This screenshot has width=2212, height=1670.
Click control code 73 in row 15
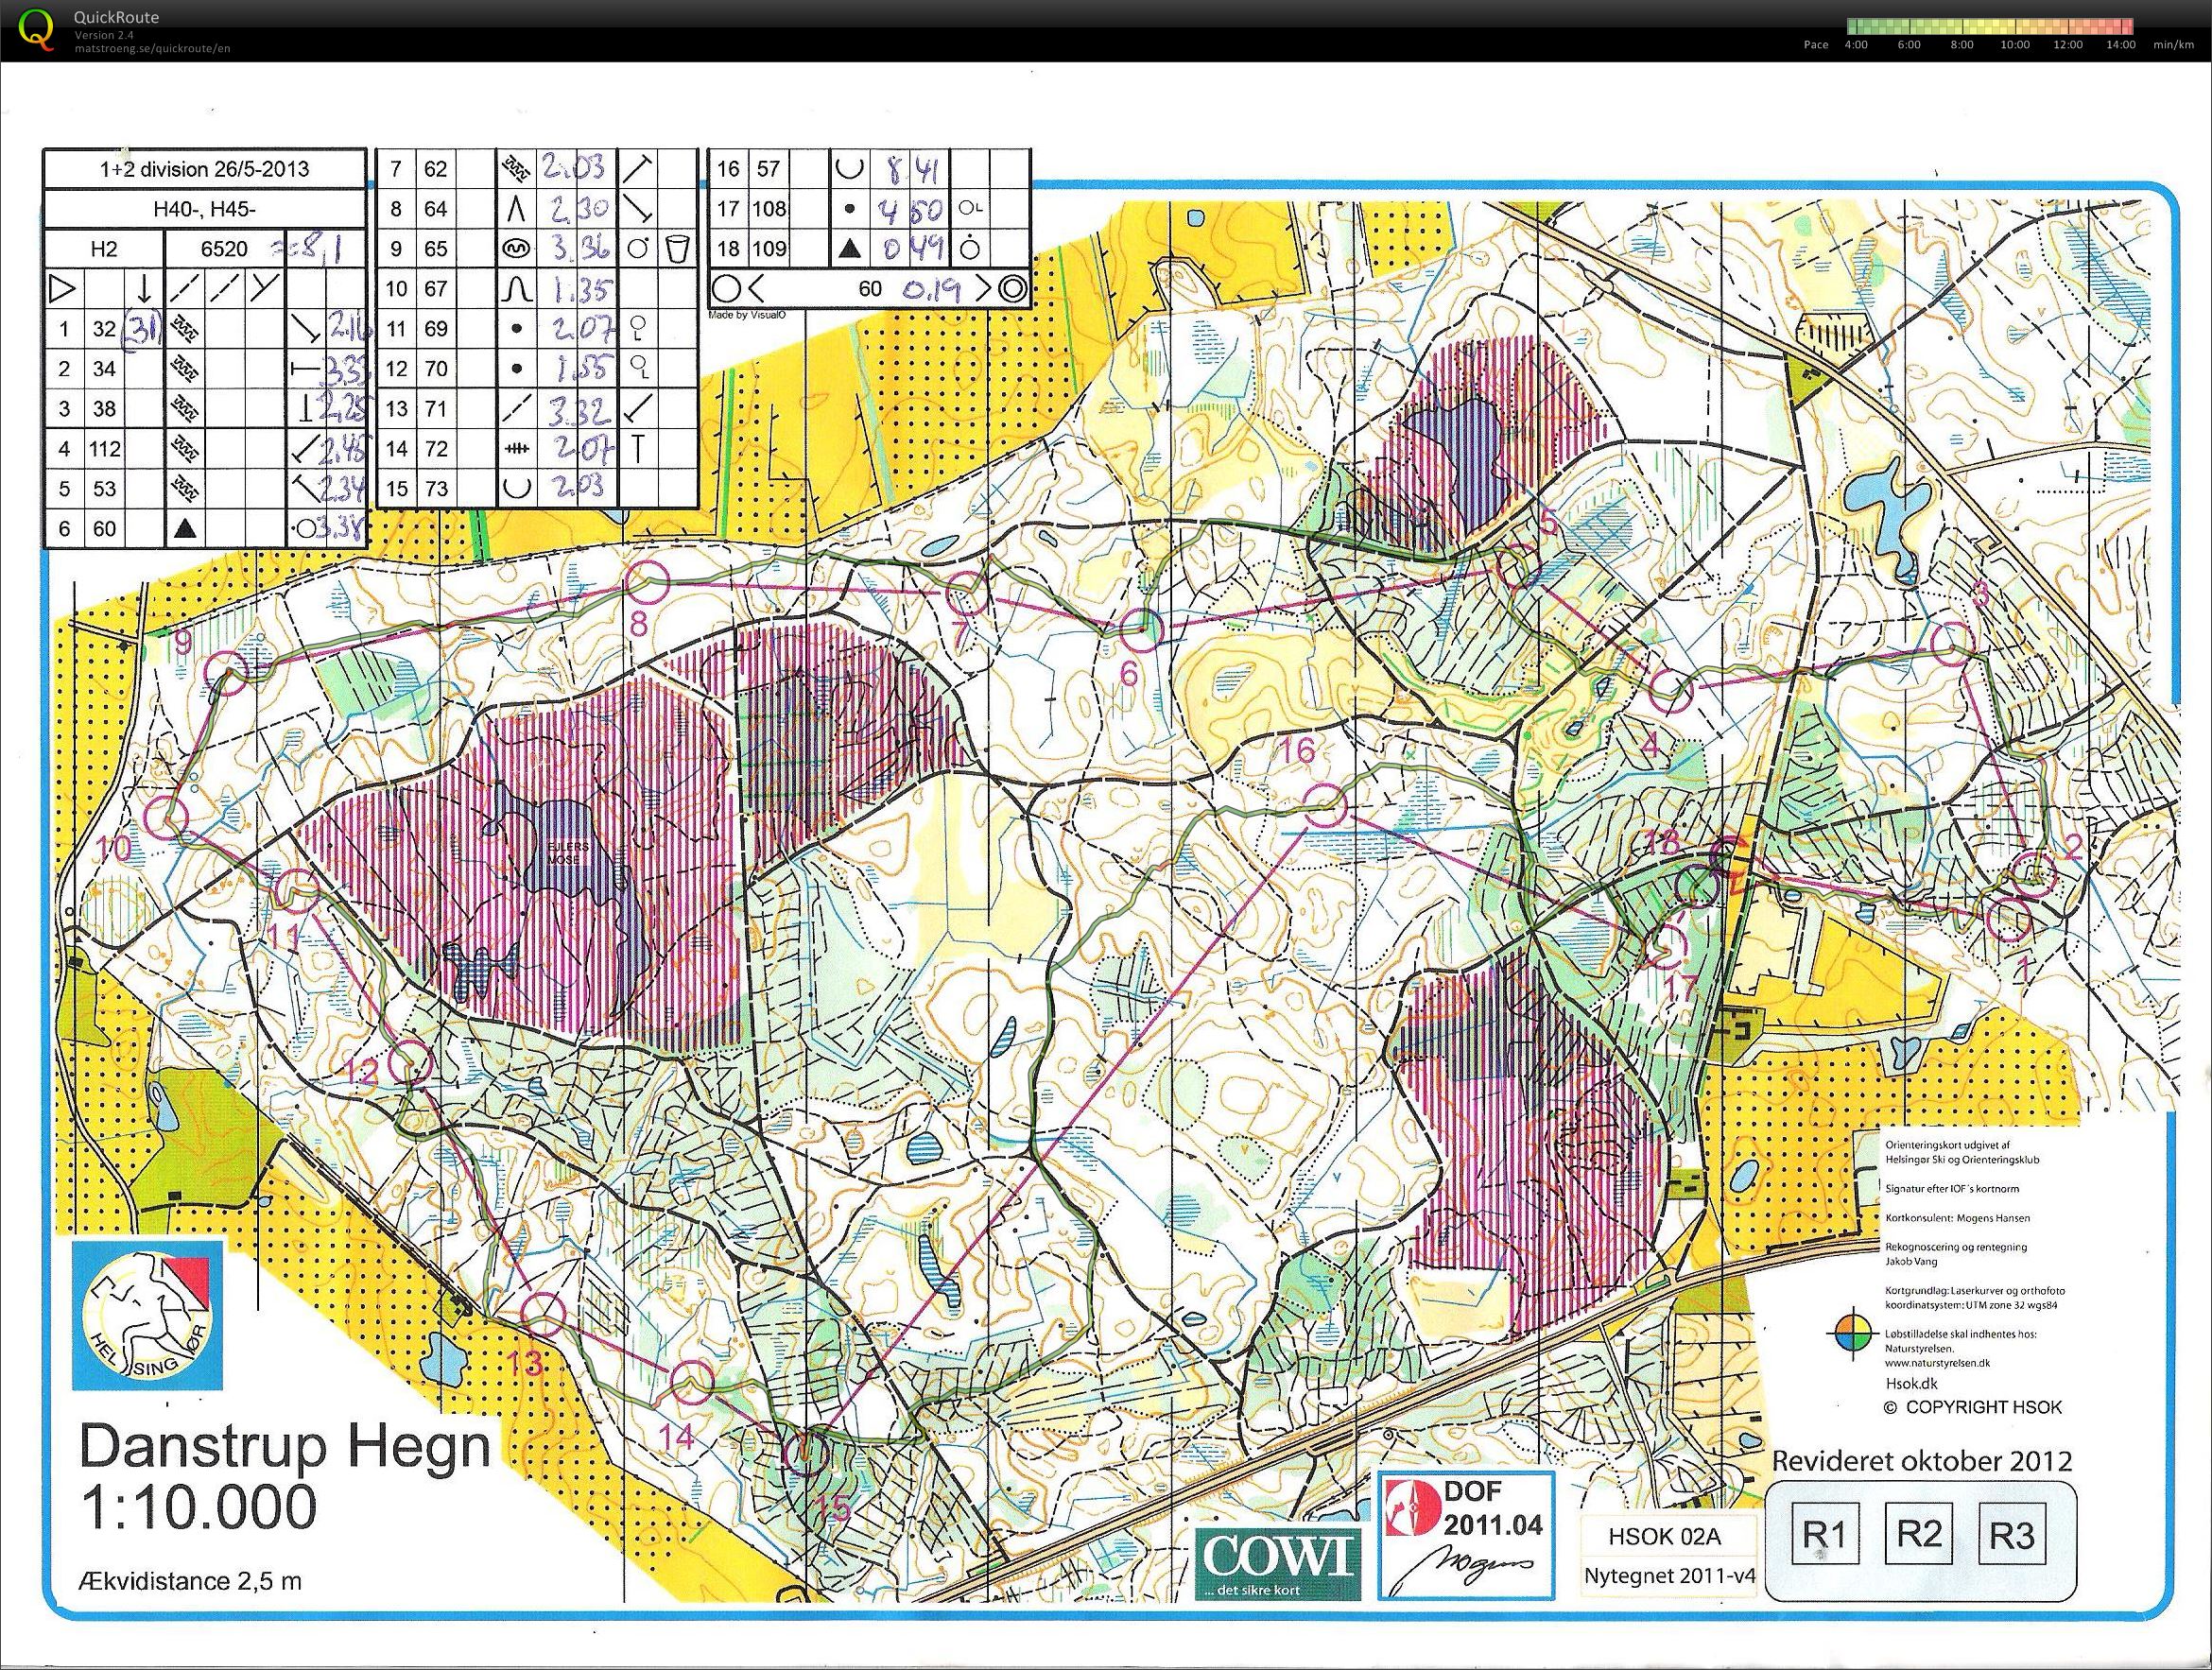pyautogui.click(x=435, y=489)
